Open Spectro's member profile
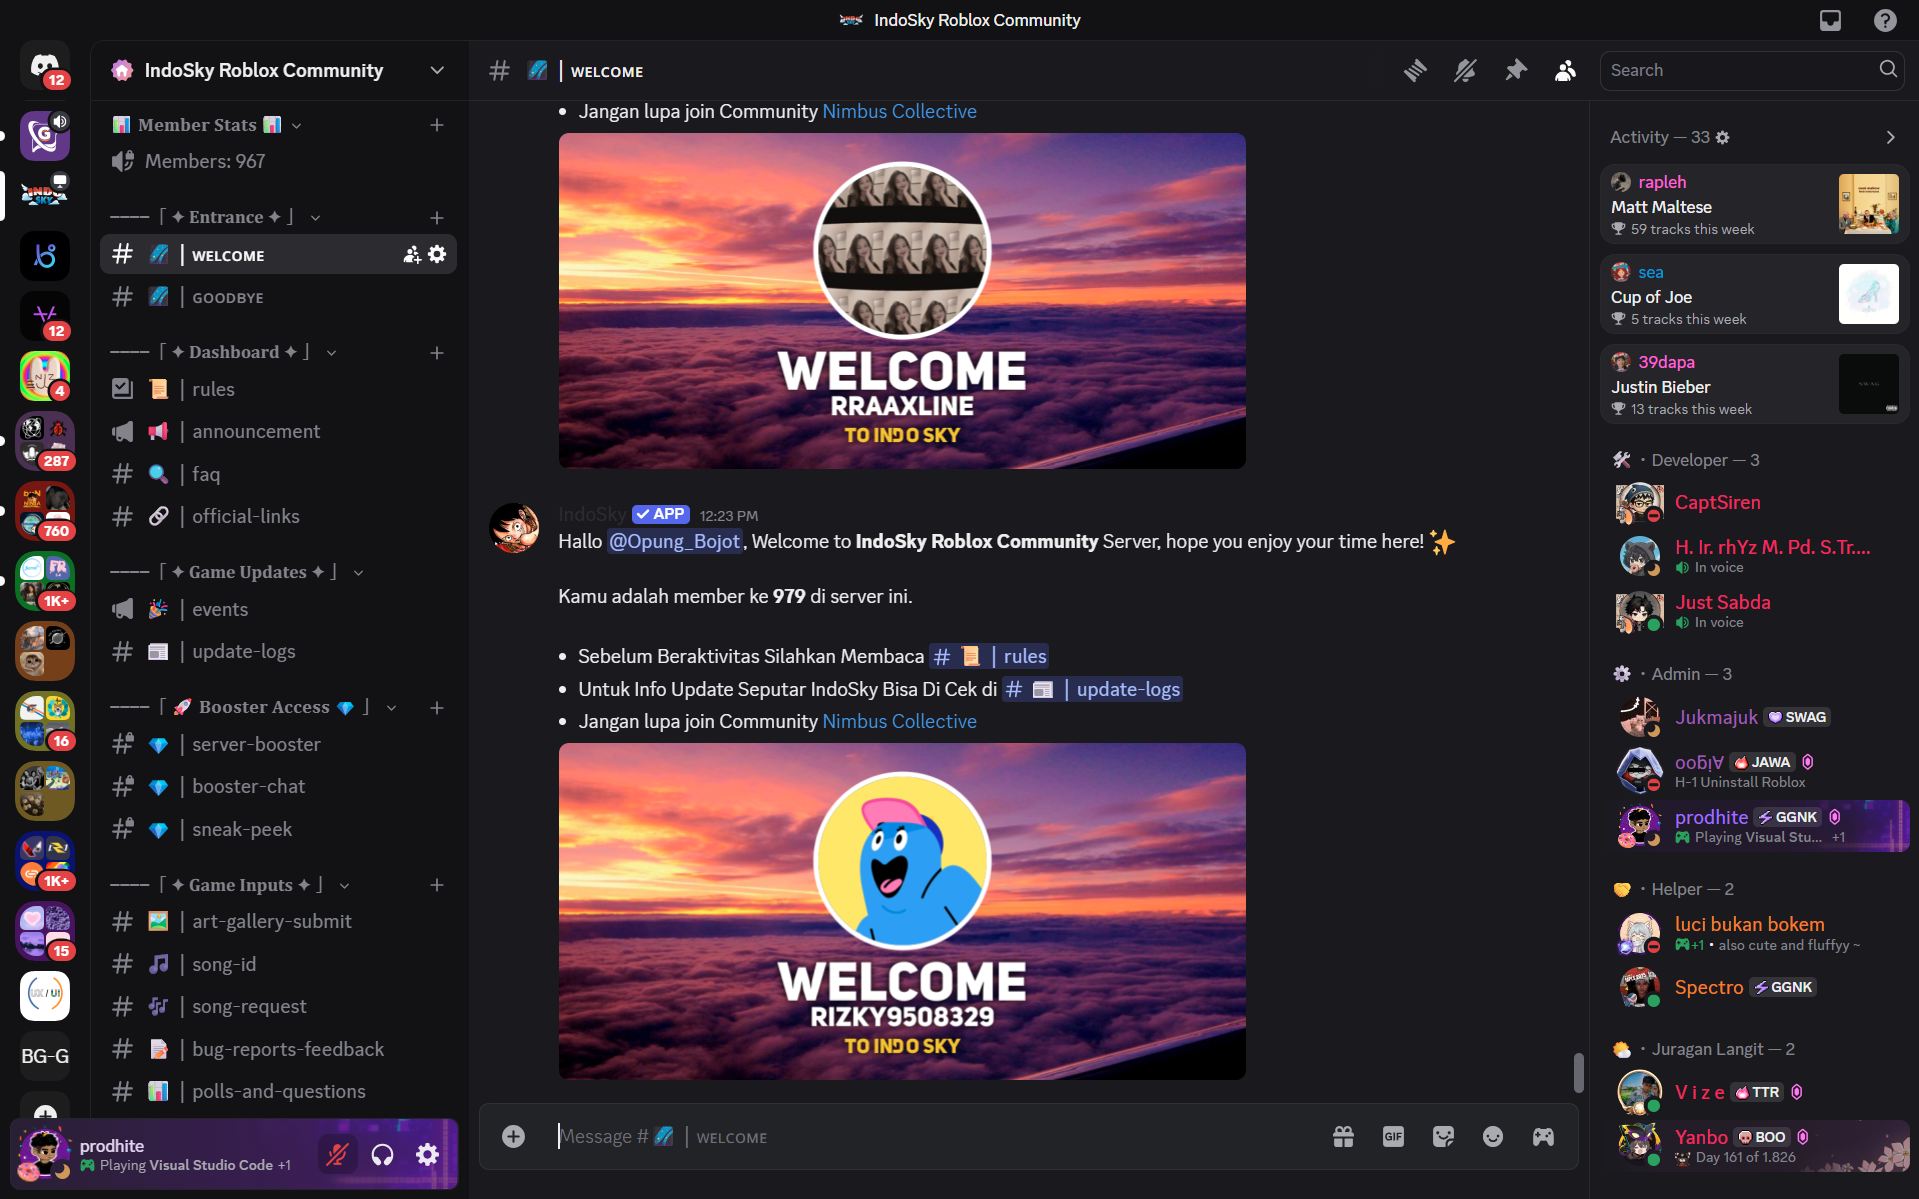 [x=1755, y=987]
